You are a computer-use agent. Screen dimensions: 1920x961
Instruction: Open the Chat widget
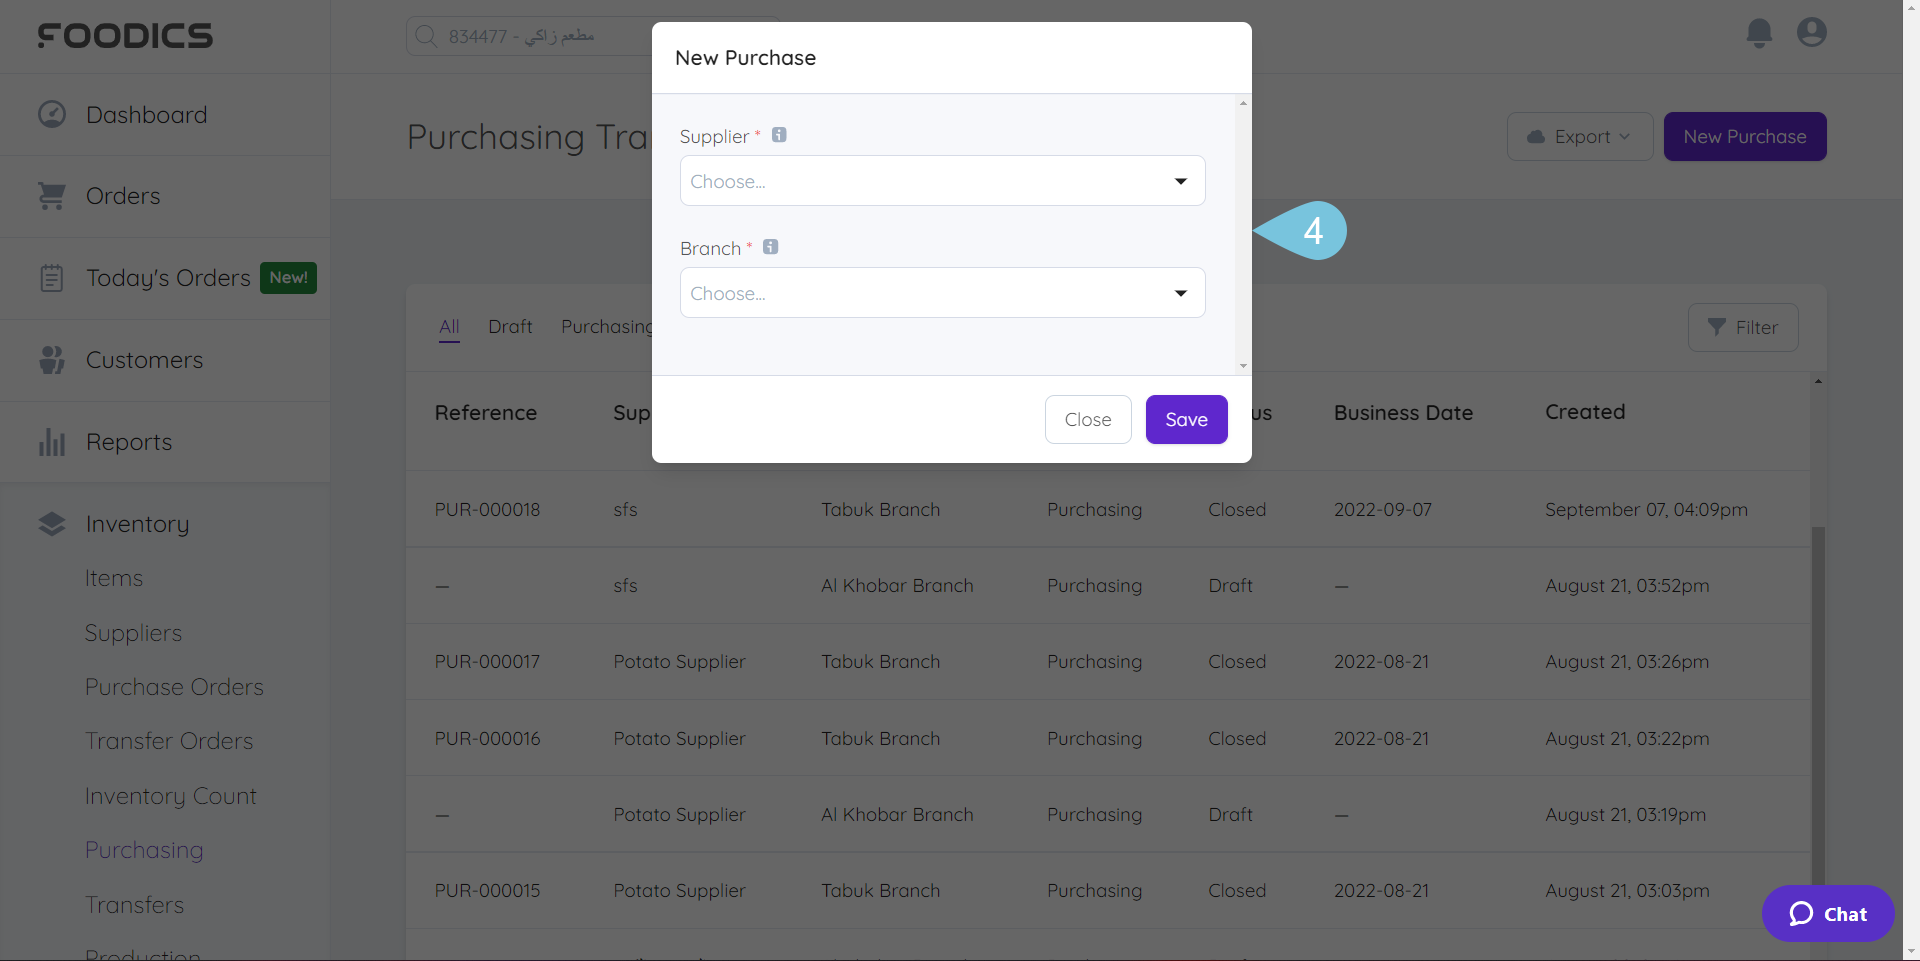tap(1827, 913)
